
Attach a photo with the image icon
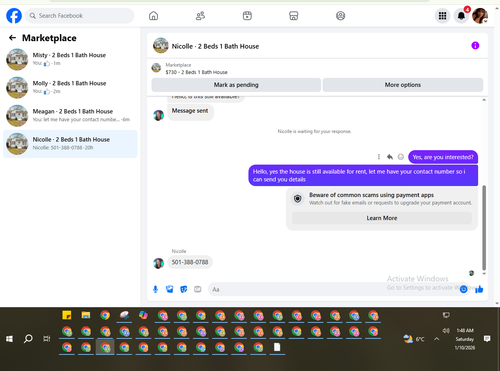coord(170,289)
